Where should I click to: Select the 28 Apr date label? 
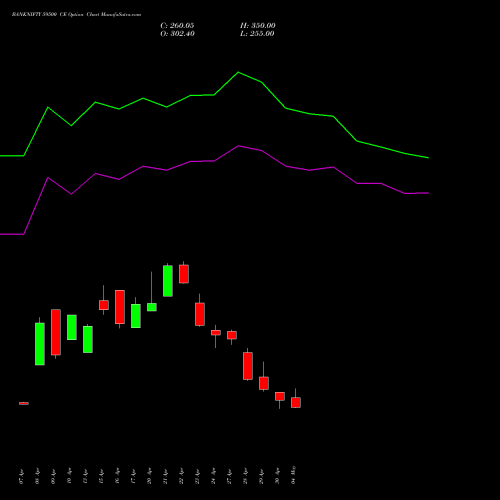point(246,477)
